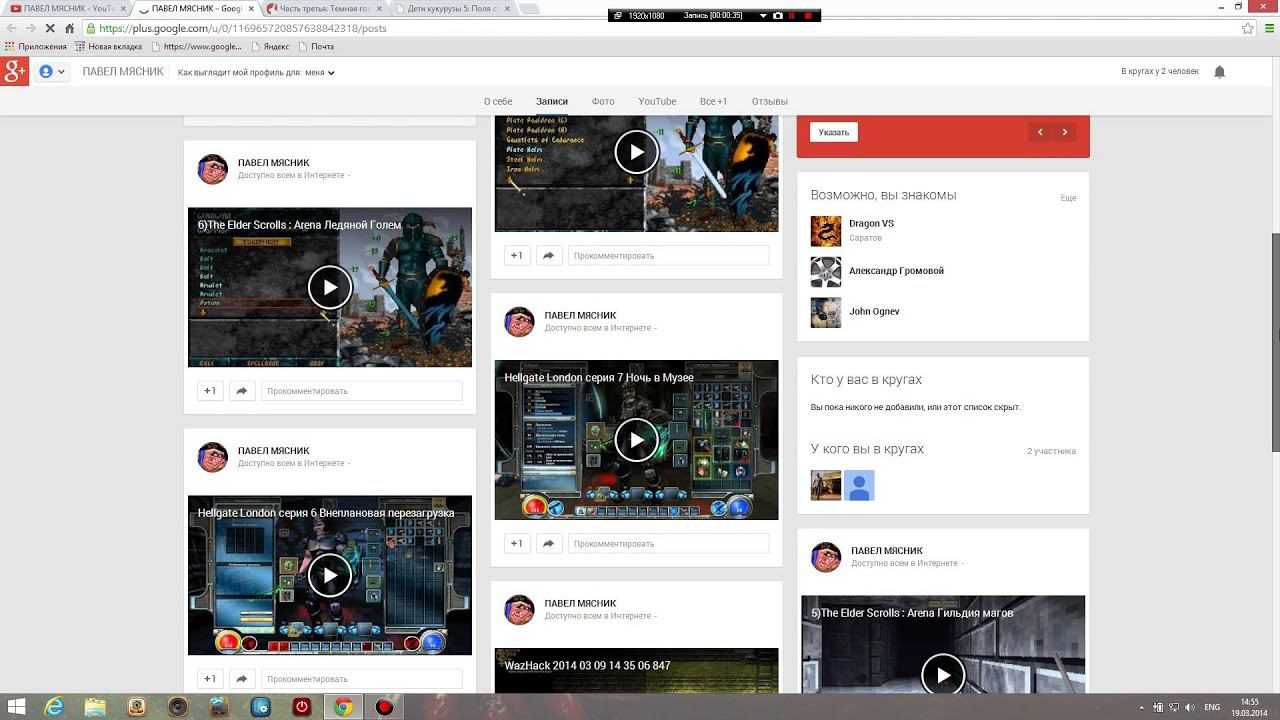Open visibility setting of the Ледяной Голем post
This screenshot has width=1280, height=720.
pos(294,176)
